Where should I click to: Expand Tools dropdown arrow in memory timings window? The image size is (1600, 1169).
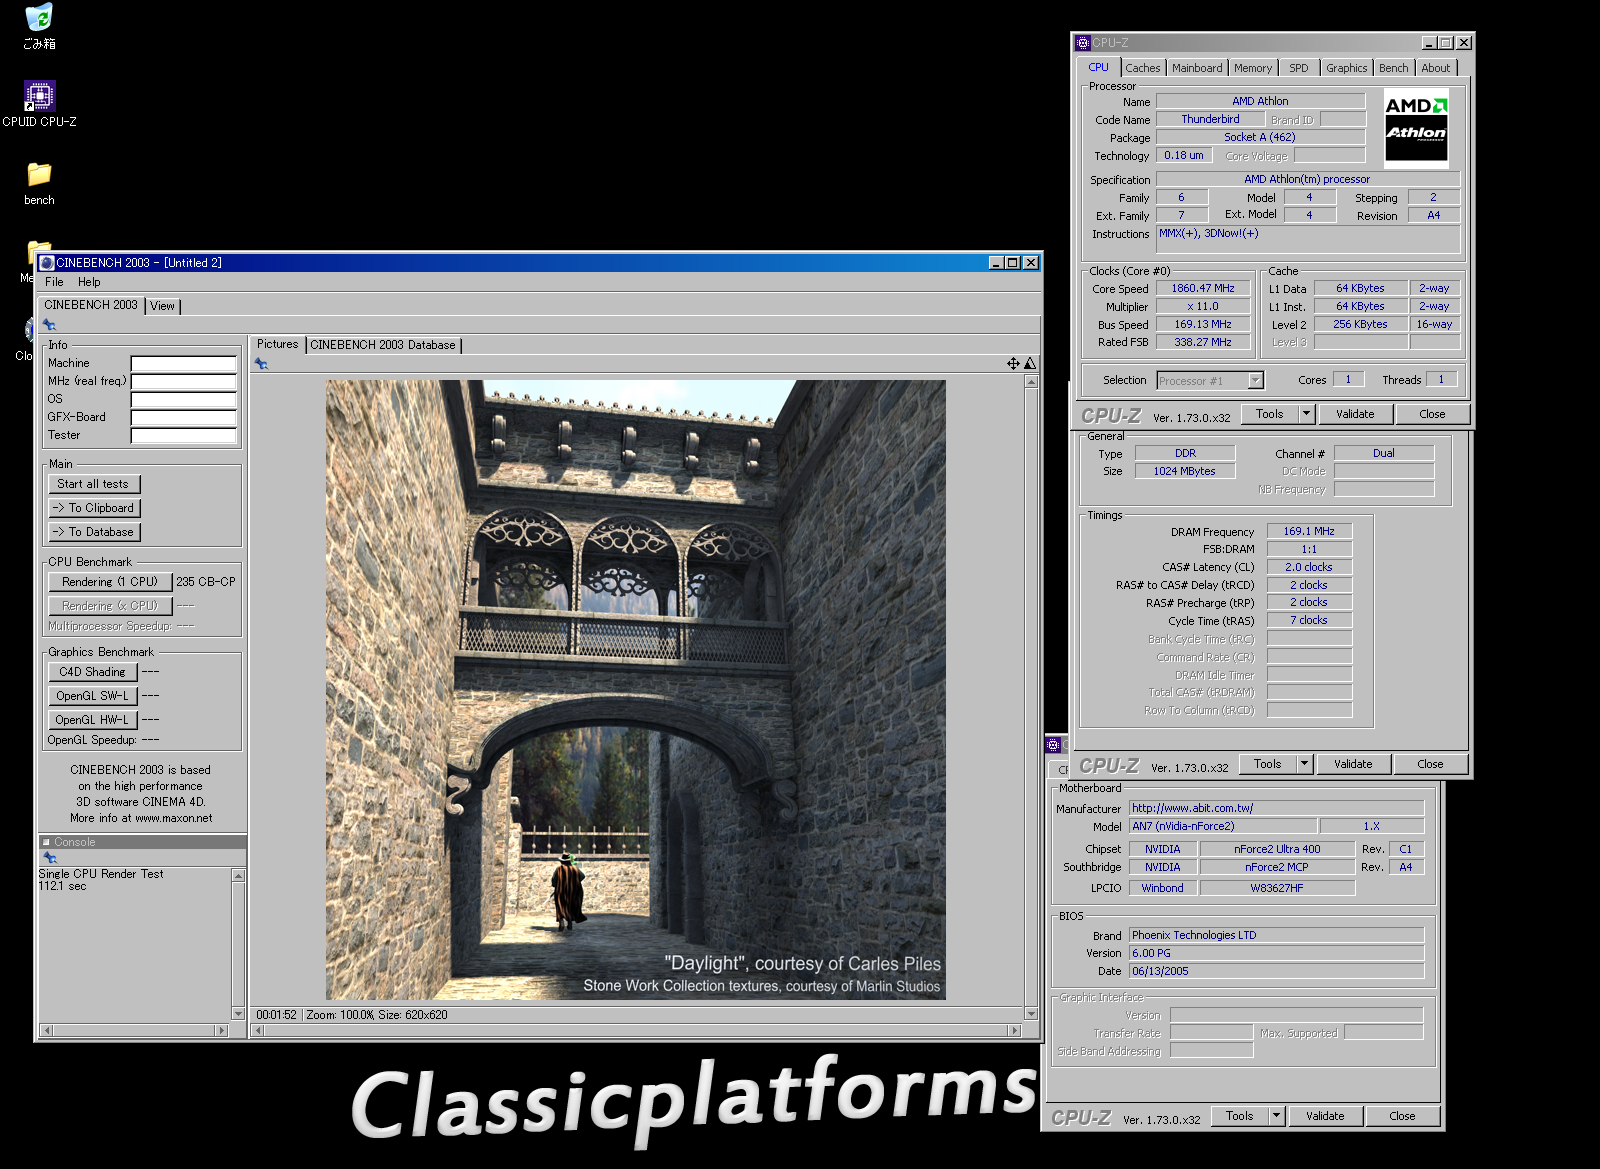pos(1304,764)
